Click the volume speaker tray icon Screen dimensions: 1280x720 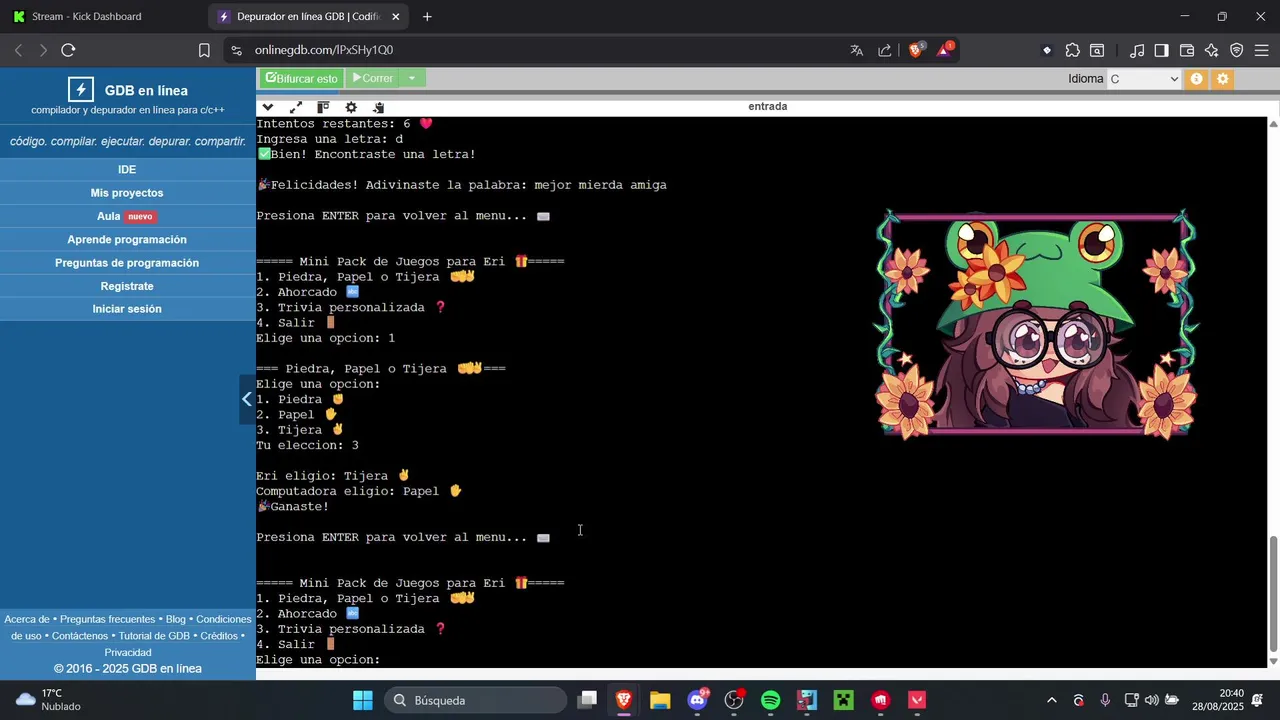(1152, 700)
